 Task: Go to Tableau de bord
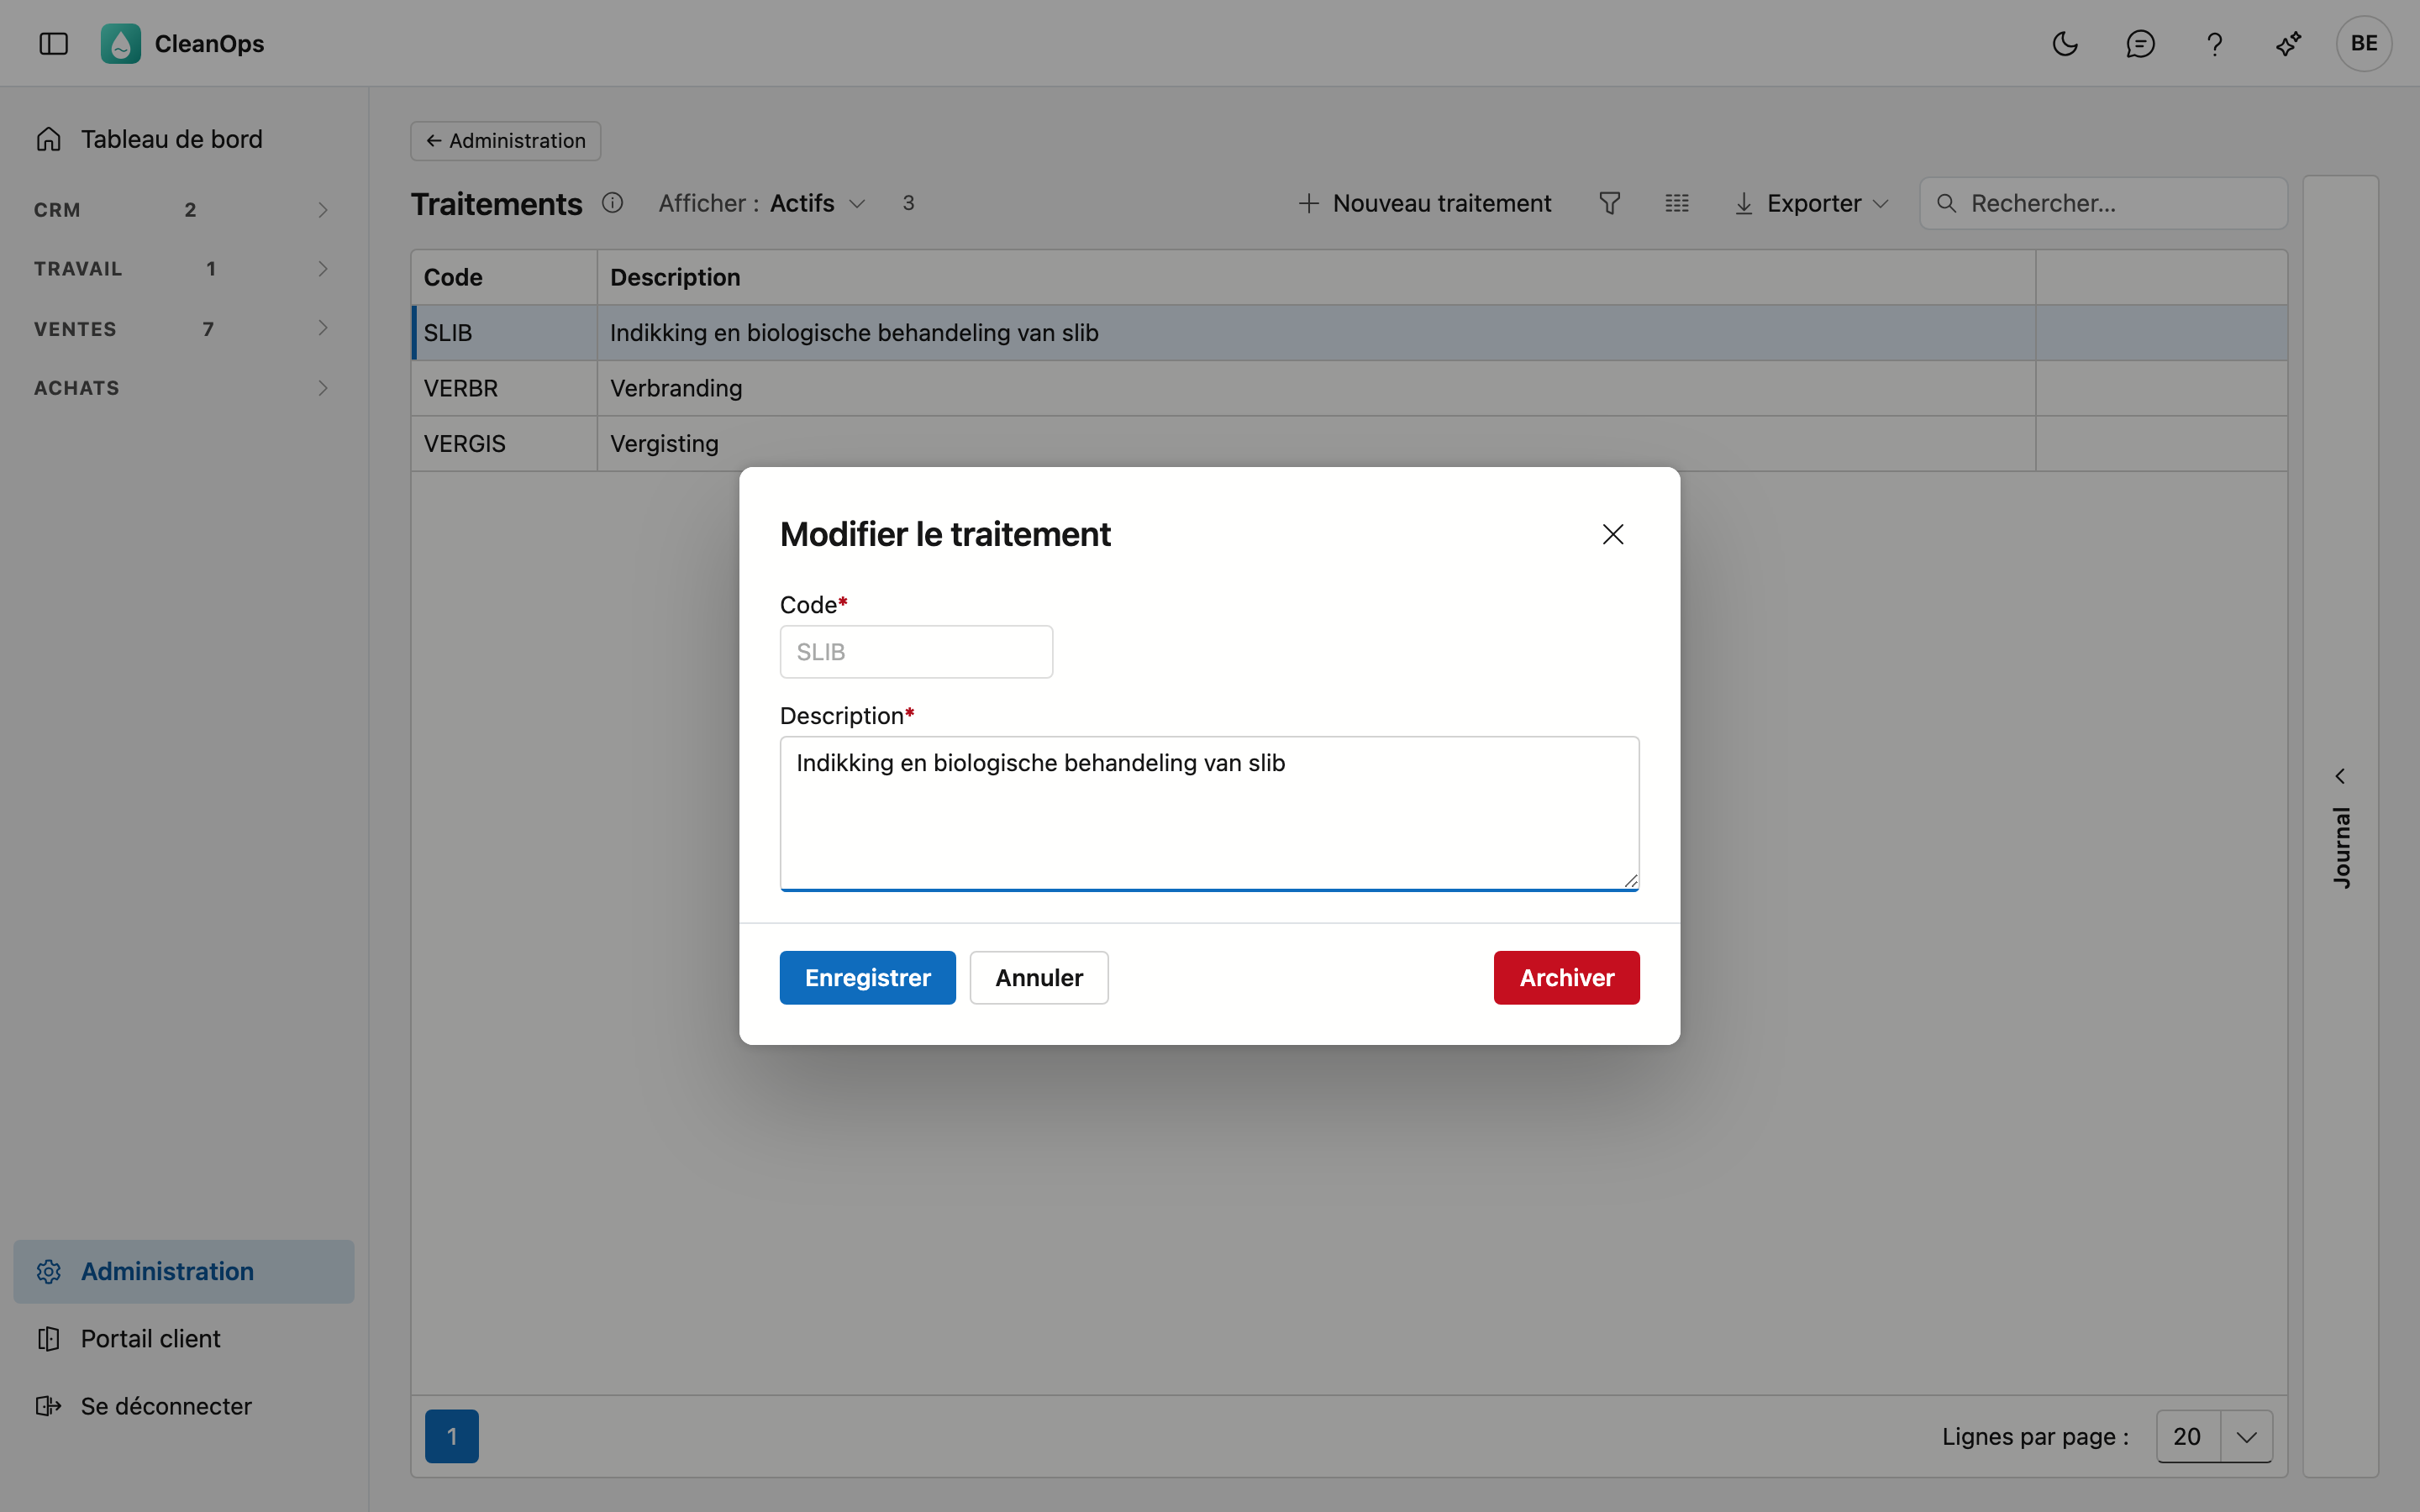point(183,139)
